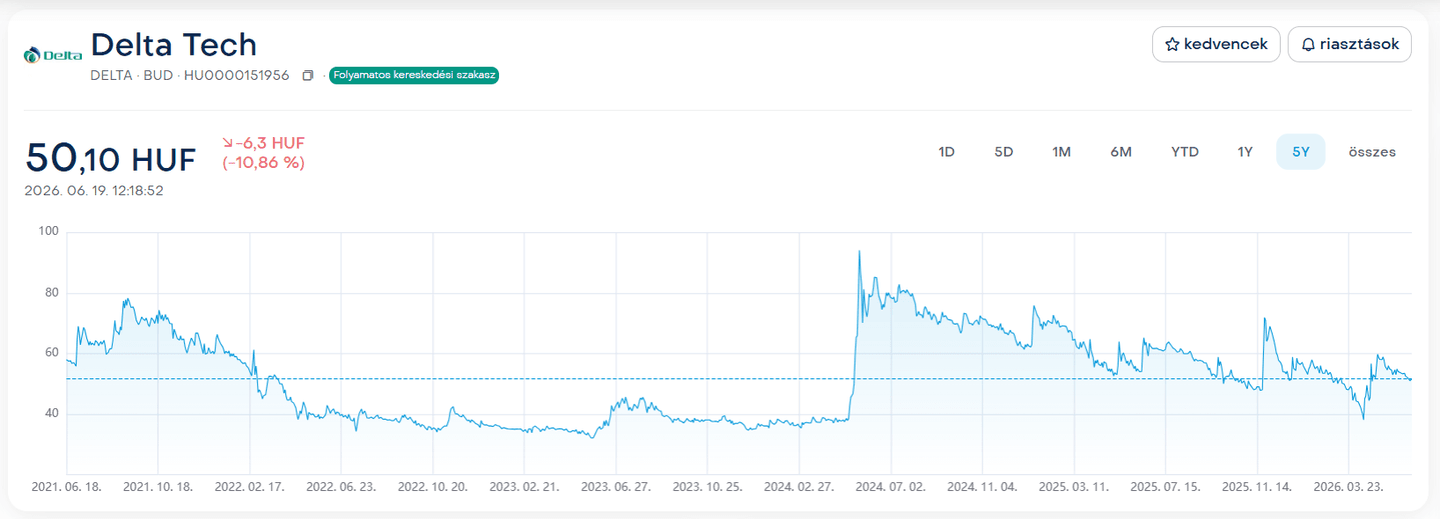Click the 2025. 03. 11. date label
1440x519 pixels.
[1074, 487]
